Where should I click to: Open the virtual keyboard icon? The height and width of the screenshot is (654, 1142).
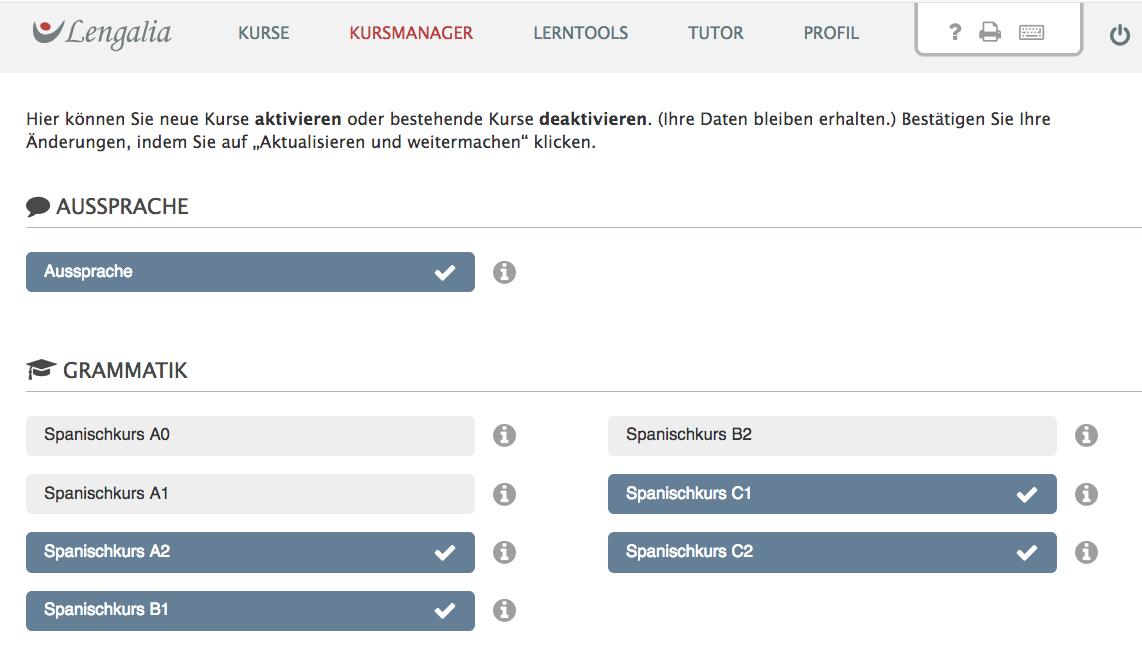[1031, 33]
